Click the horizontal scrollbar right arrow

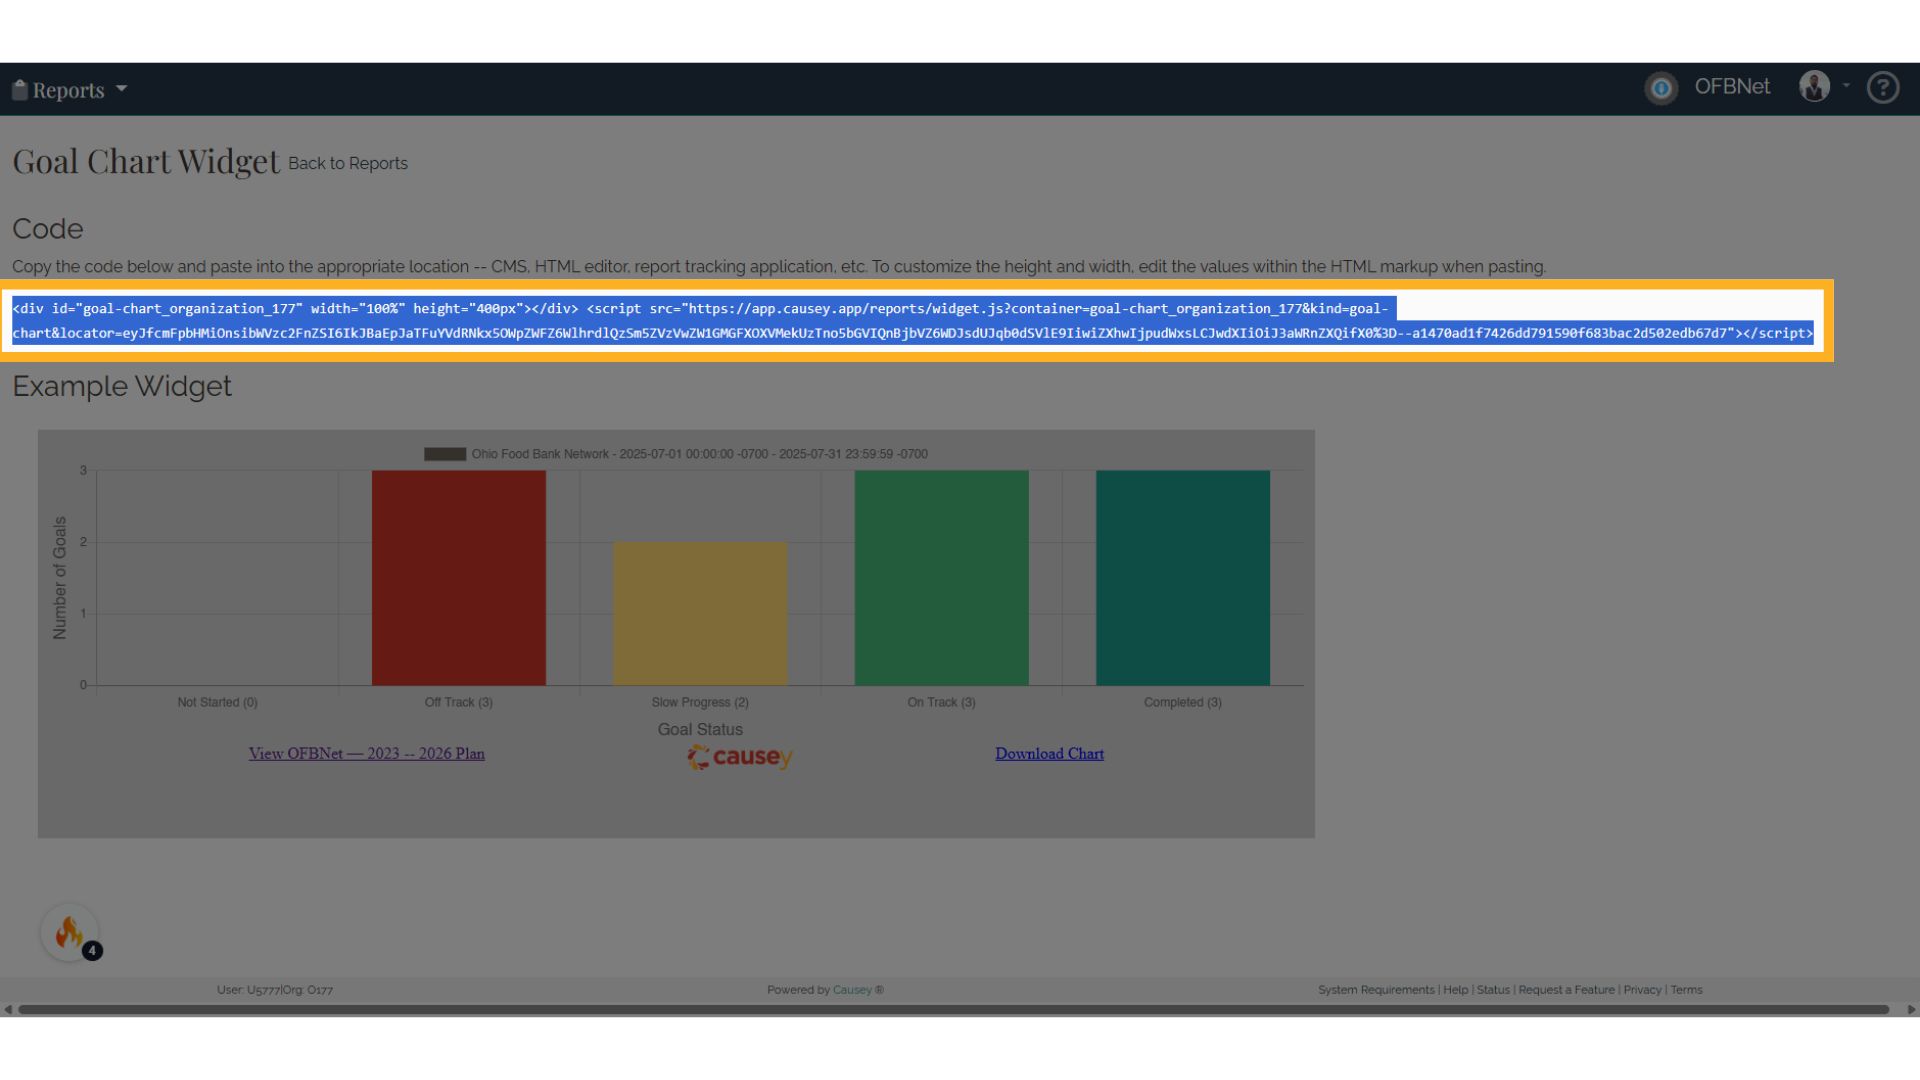[1911, 1010]
